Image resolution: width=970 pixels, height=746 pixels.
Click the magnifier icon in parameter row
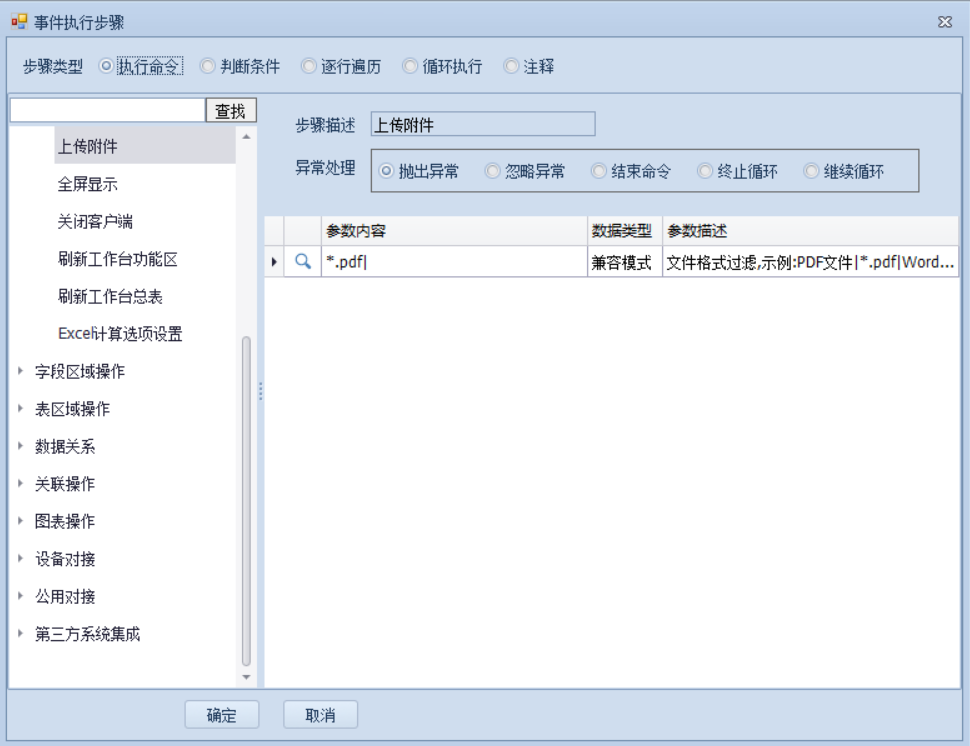click(303, 262)
